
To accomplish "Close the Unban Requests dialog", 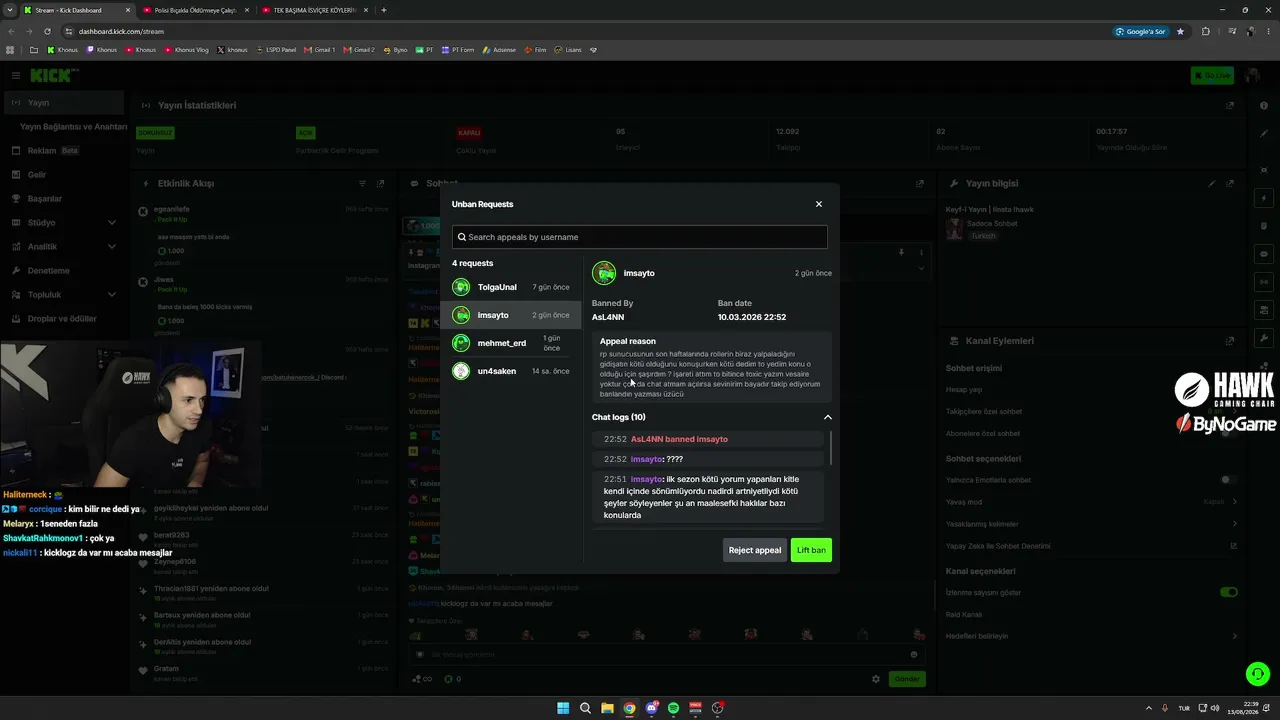I will (819, 204).
